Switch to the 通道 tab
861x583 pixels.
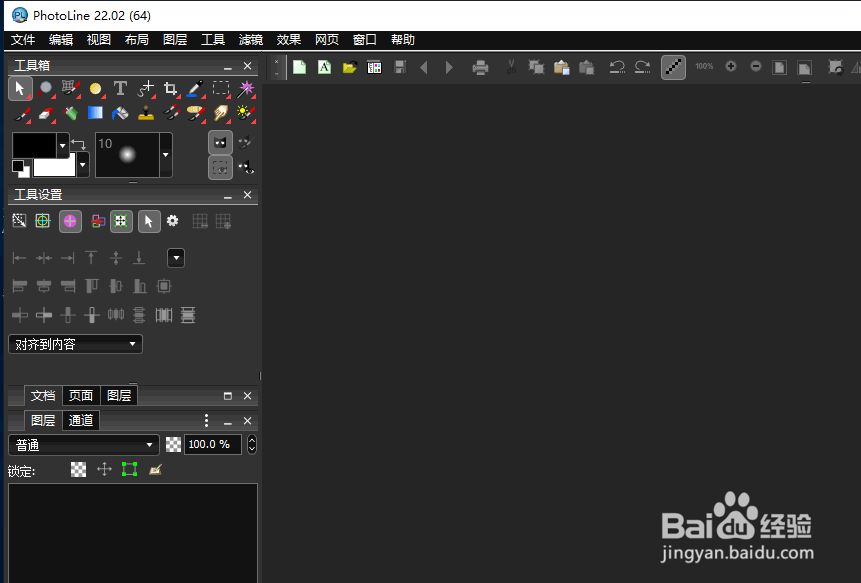tap(81, 421)
